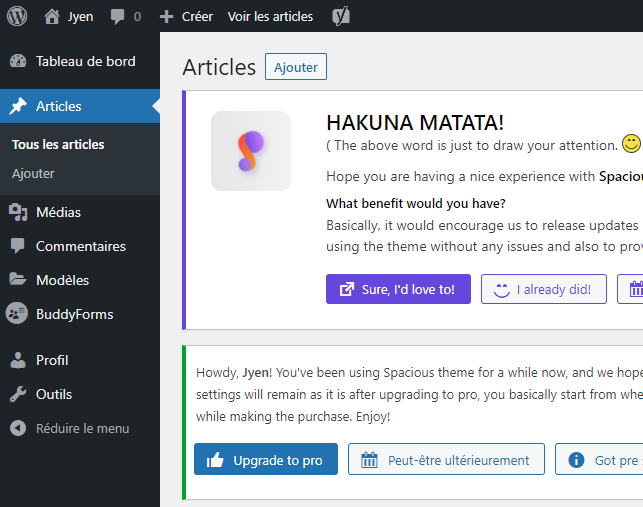Click What benefit would you have? text

(416, 203)
